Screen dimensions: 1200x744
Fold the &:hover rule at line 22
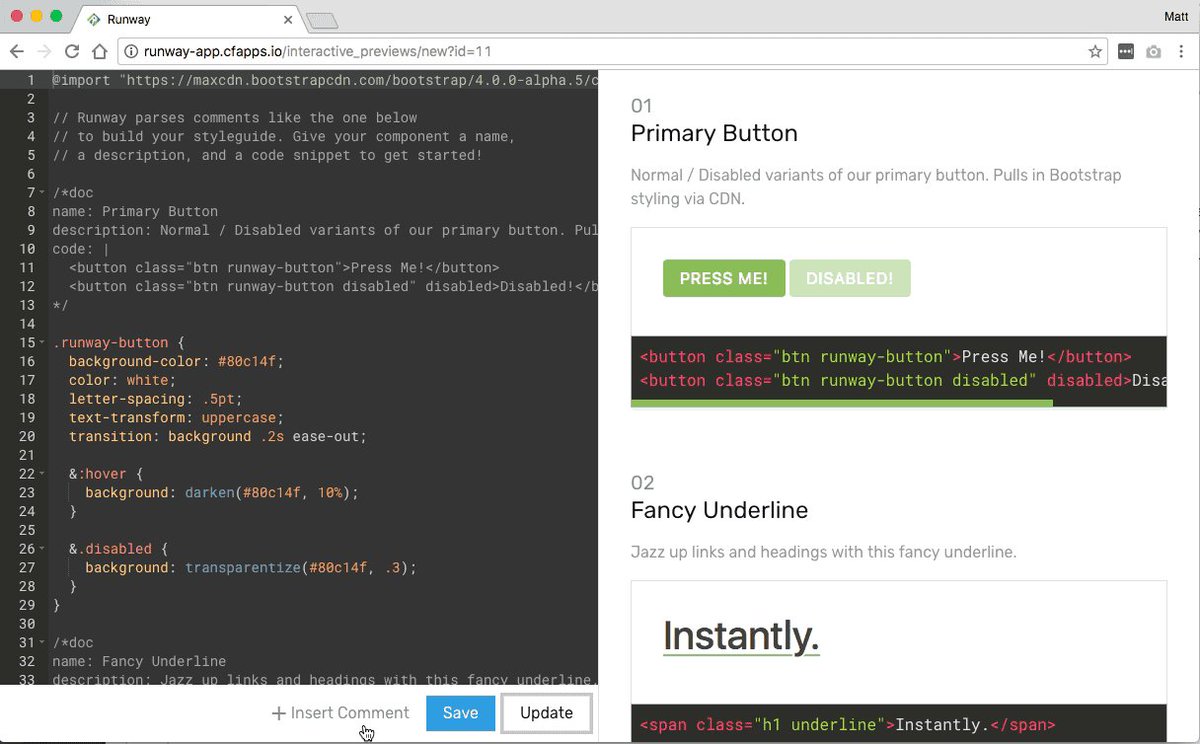pyautogui.click(x=41, y=474)
